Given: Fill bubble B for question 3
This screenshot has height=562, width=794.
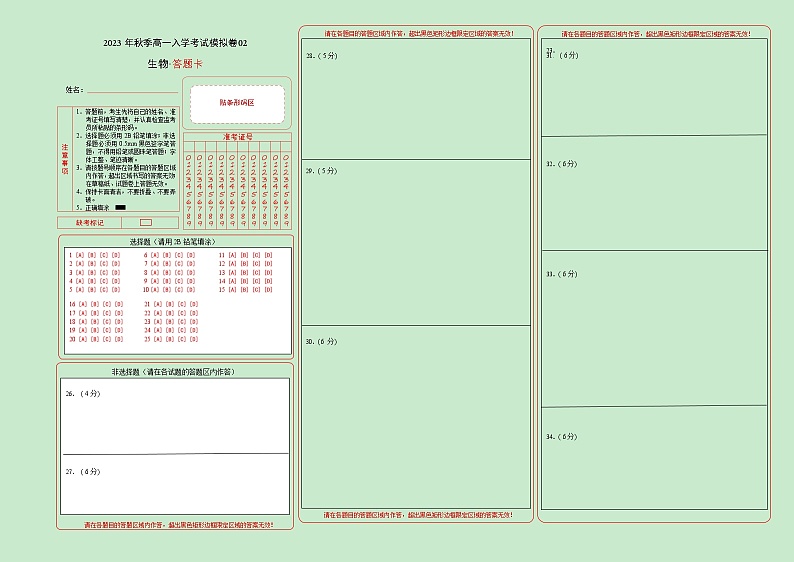Looking at the screenshot, I should tap(92, 272).
